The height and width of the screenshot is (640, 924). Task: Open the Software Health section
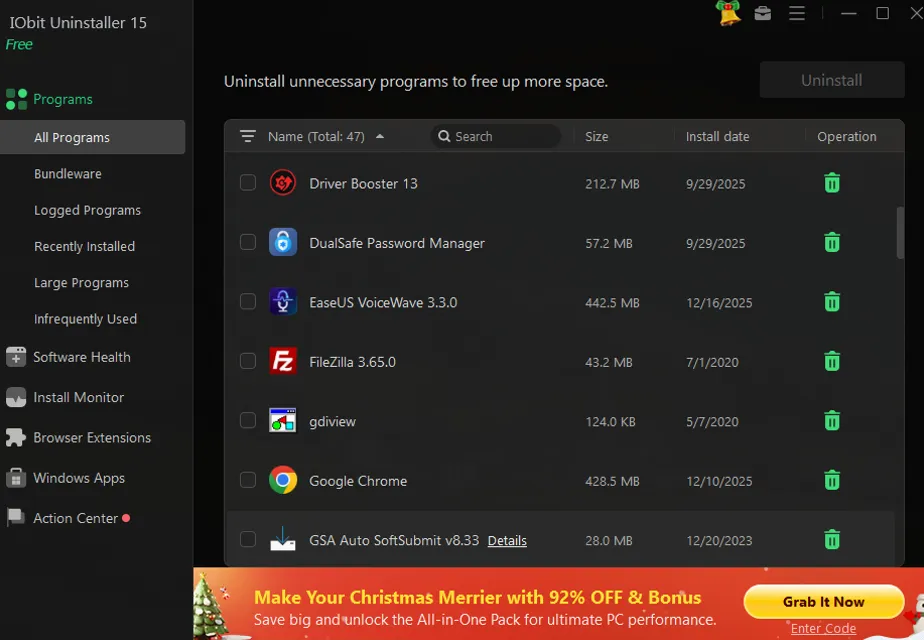[82, 357]
